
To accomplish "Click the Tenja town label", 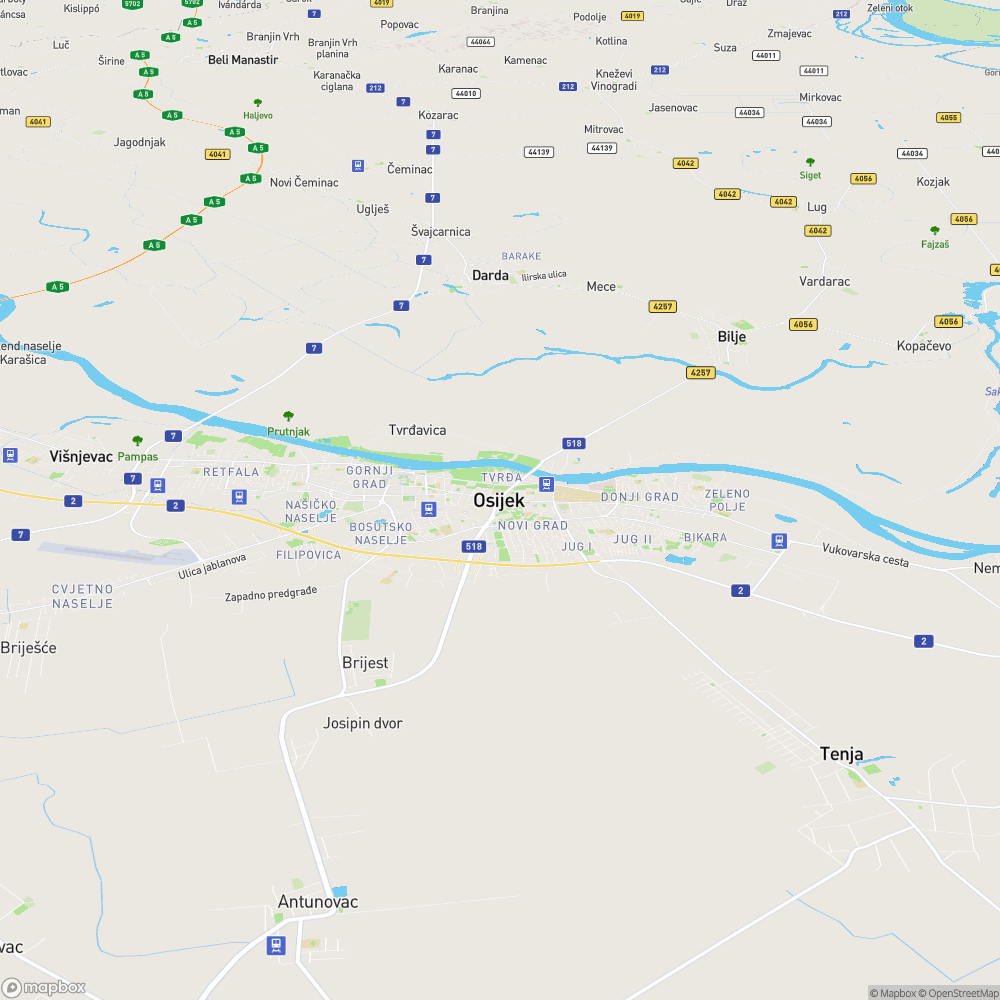I will [x=841, y=754].
